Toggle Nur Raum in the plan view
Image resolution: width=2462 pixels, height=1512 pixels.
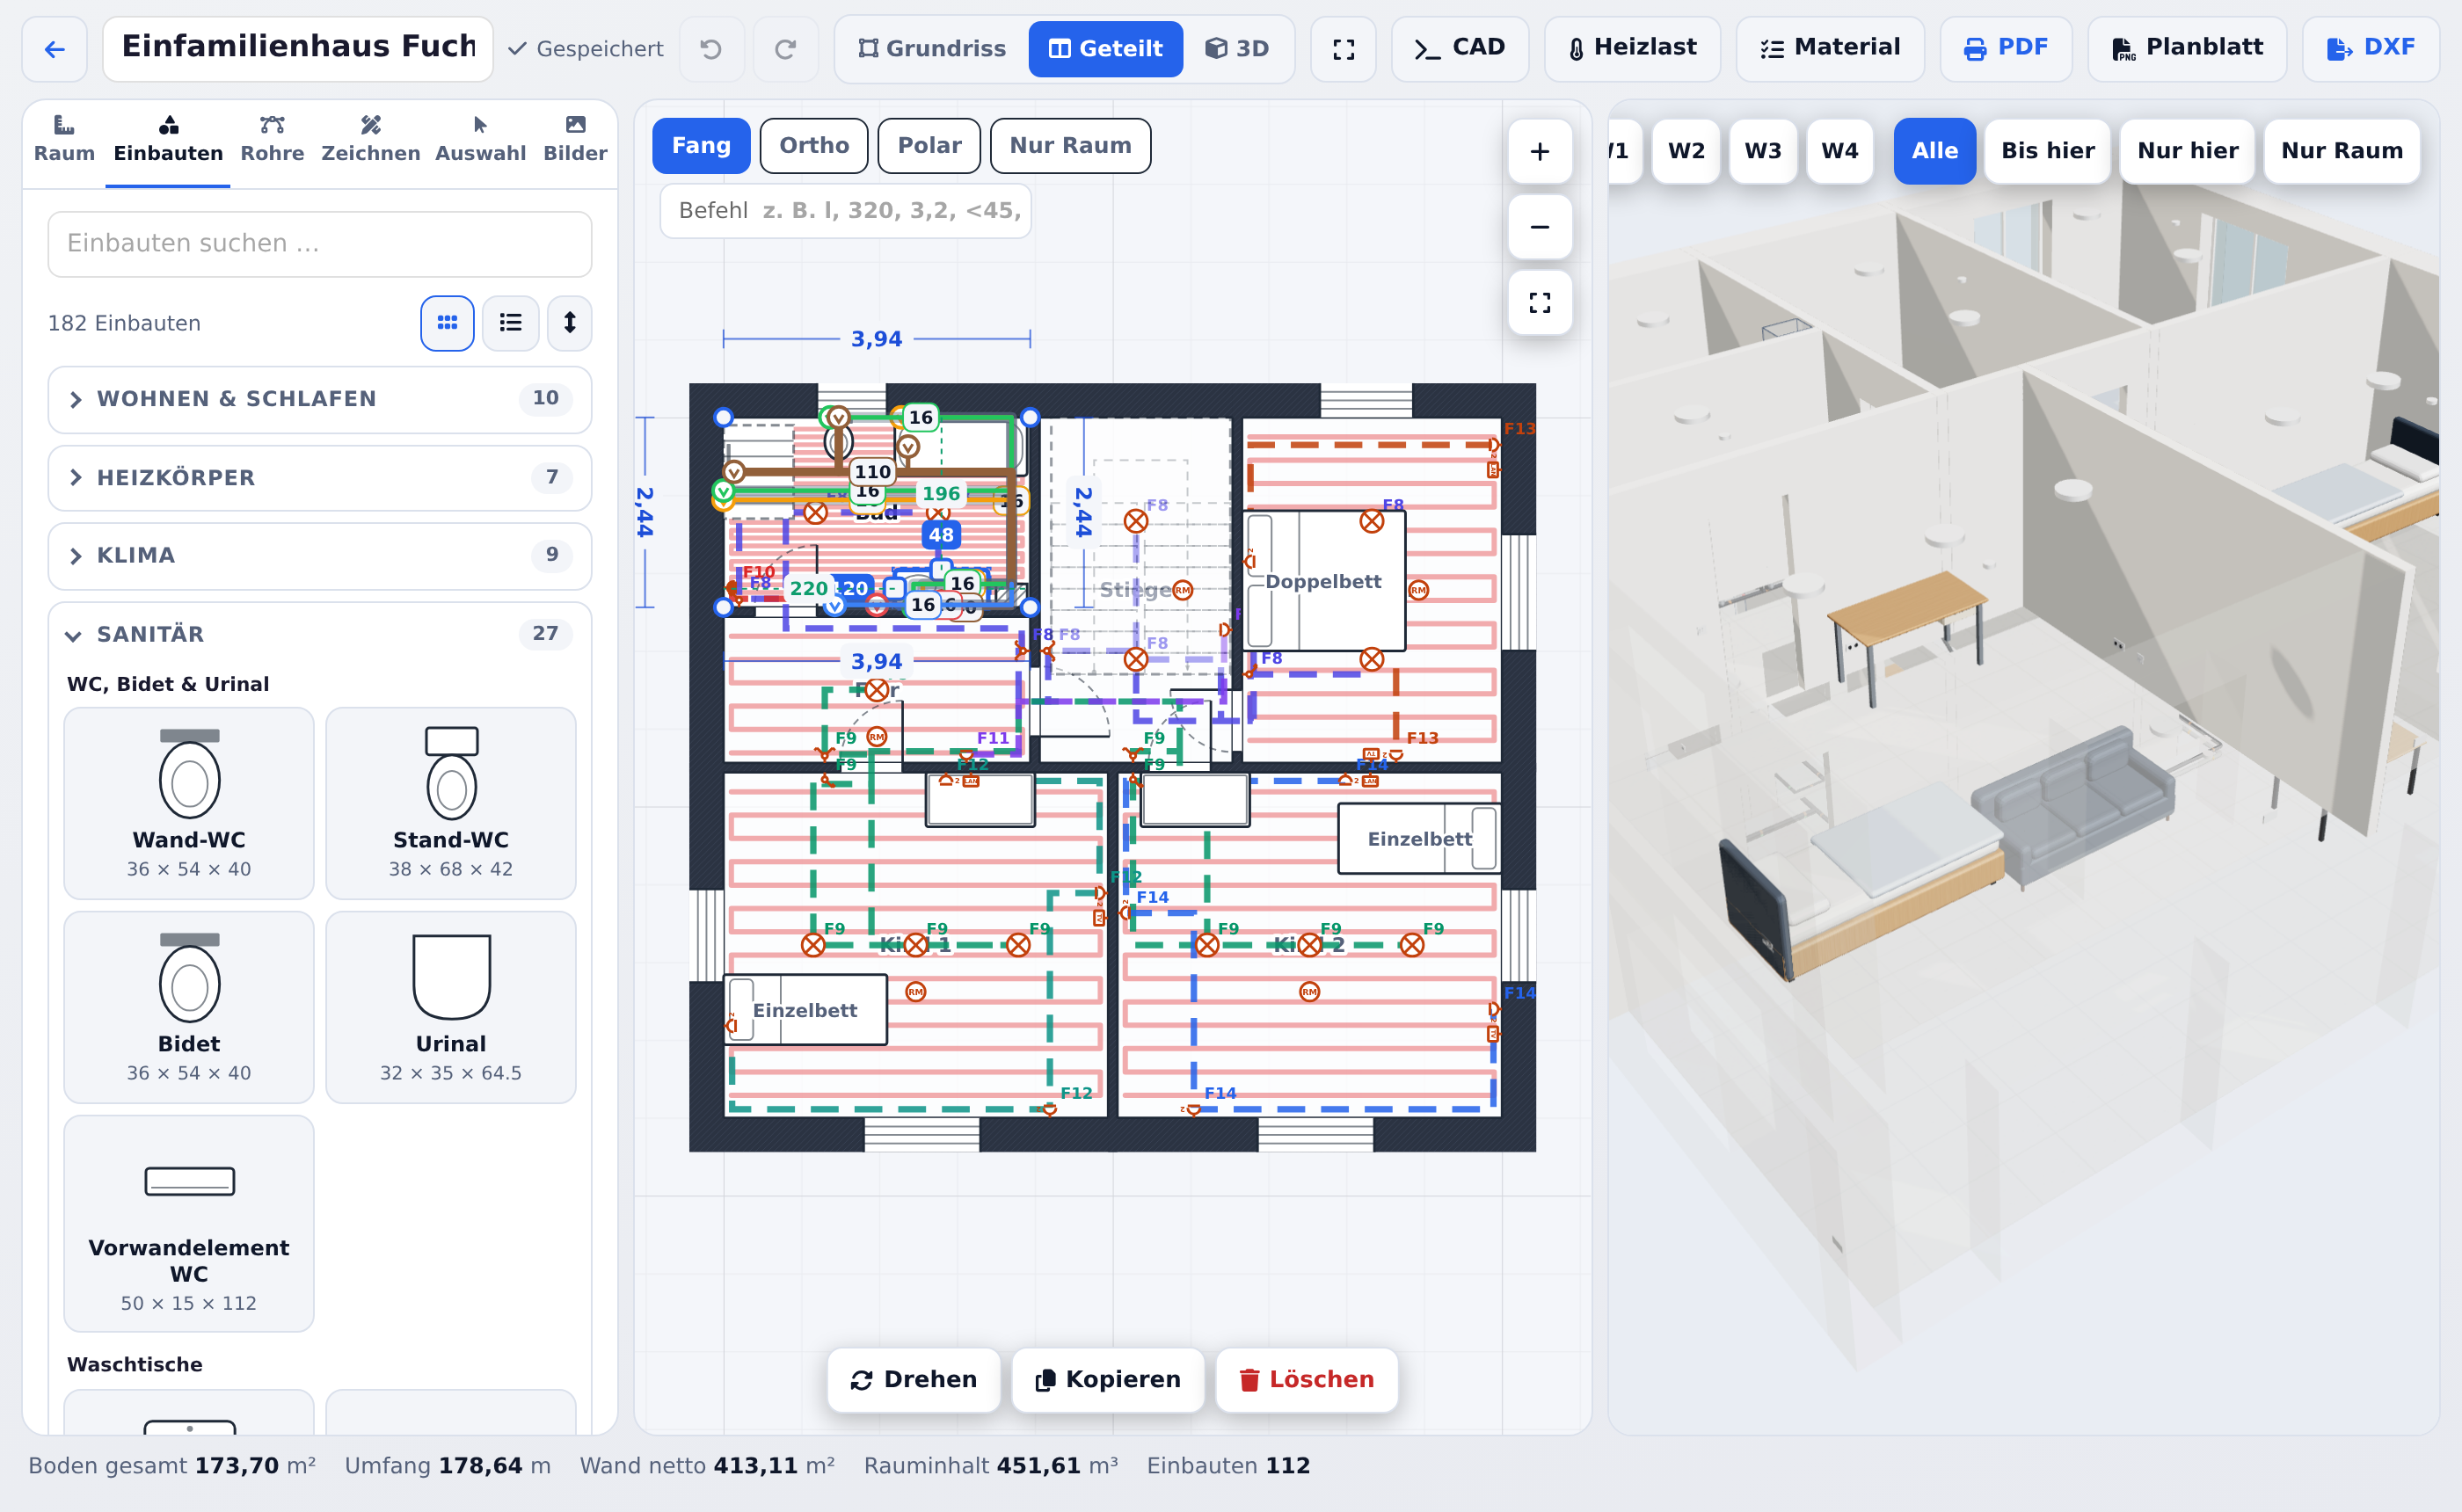(1070, 146)
